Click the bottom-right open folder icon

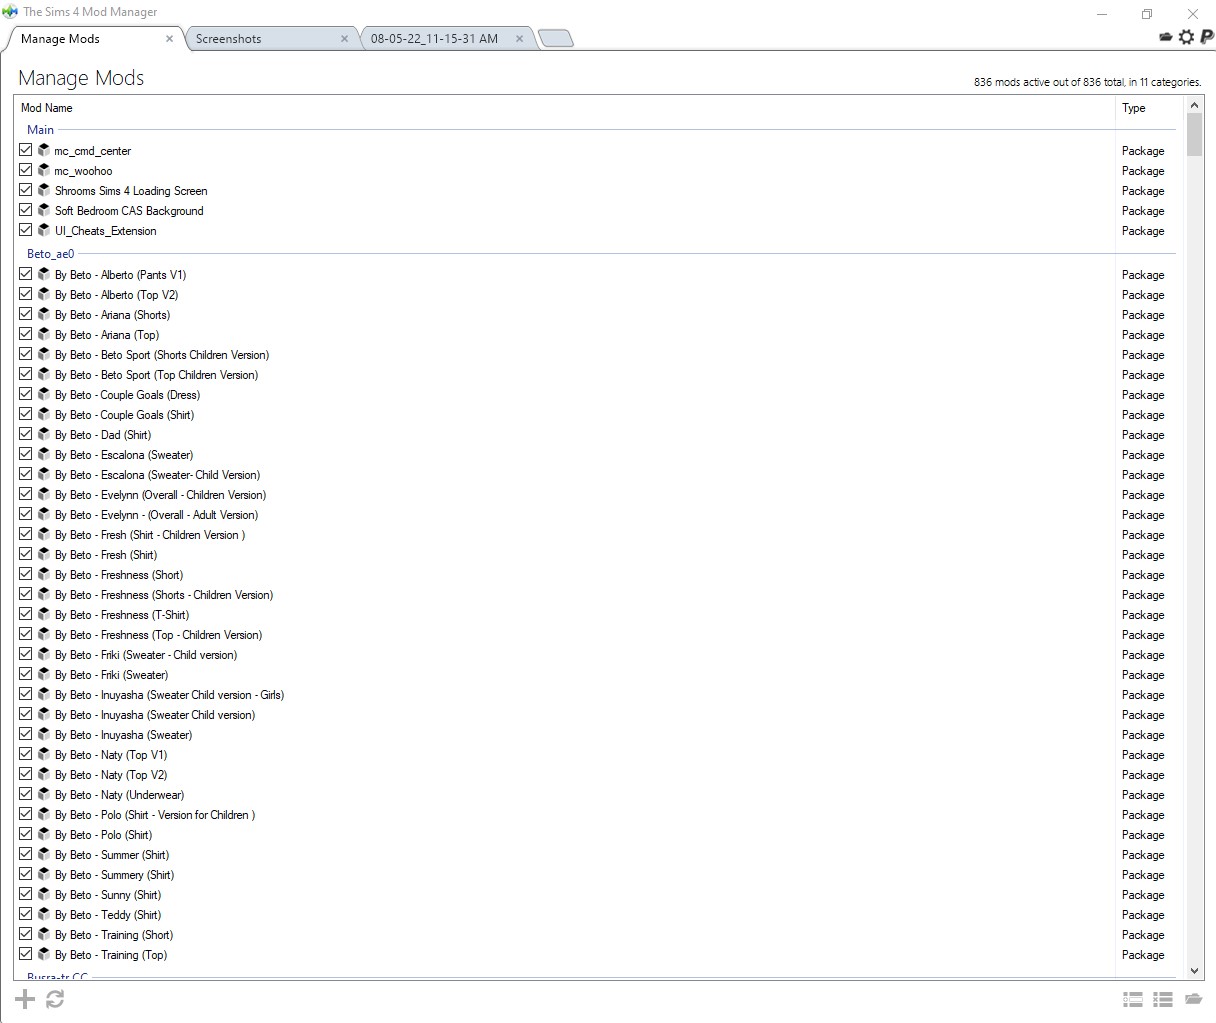(1192, 999)
